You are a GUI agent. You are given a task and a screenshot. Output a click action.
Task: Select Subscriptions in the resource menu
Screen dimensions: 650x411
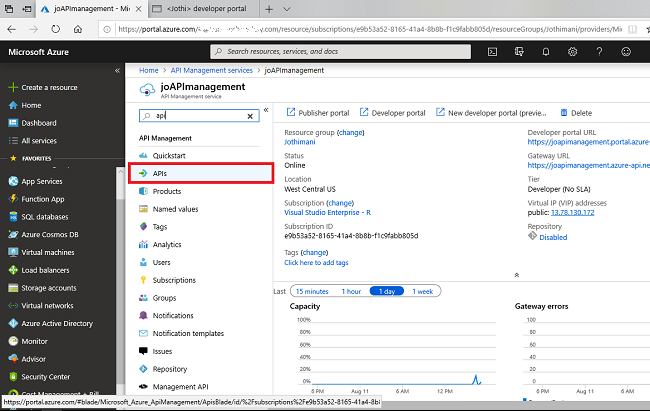coord(167,280)
